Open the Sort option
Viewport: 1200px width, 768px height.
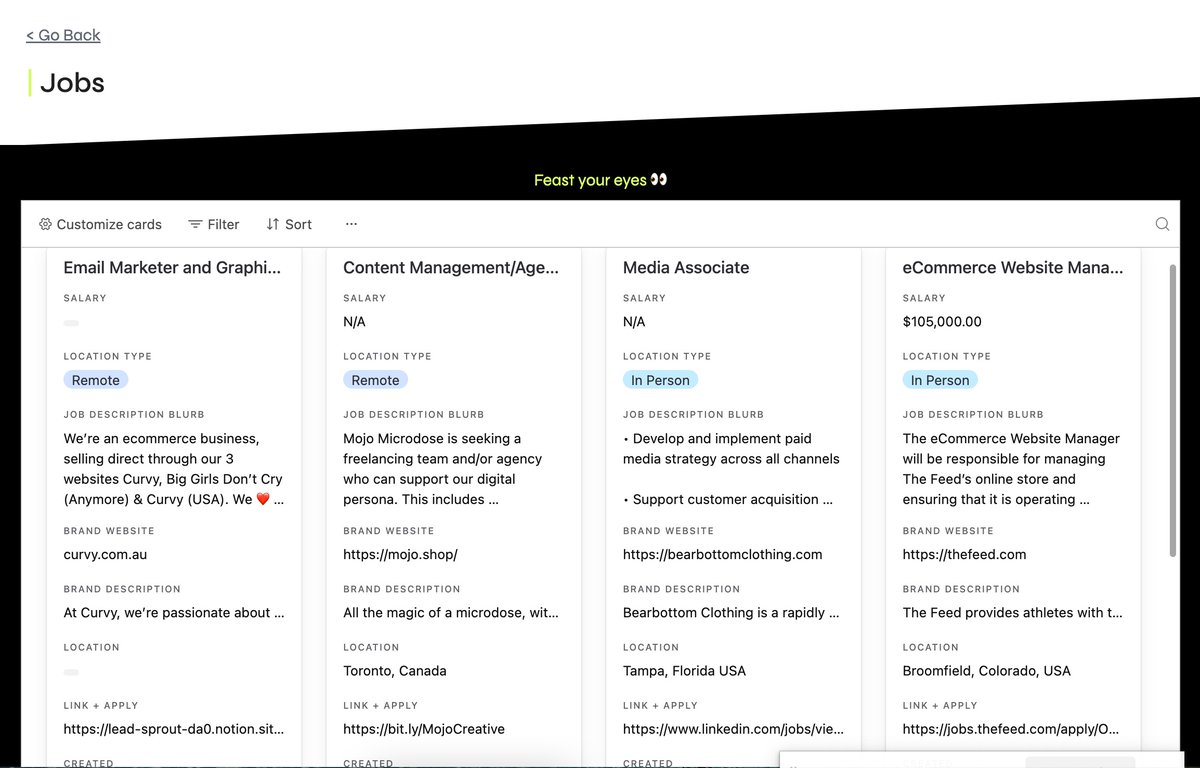[x=289, y=224]
